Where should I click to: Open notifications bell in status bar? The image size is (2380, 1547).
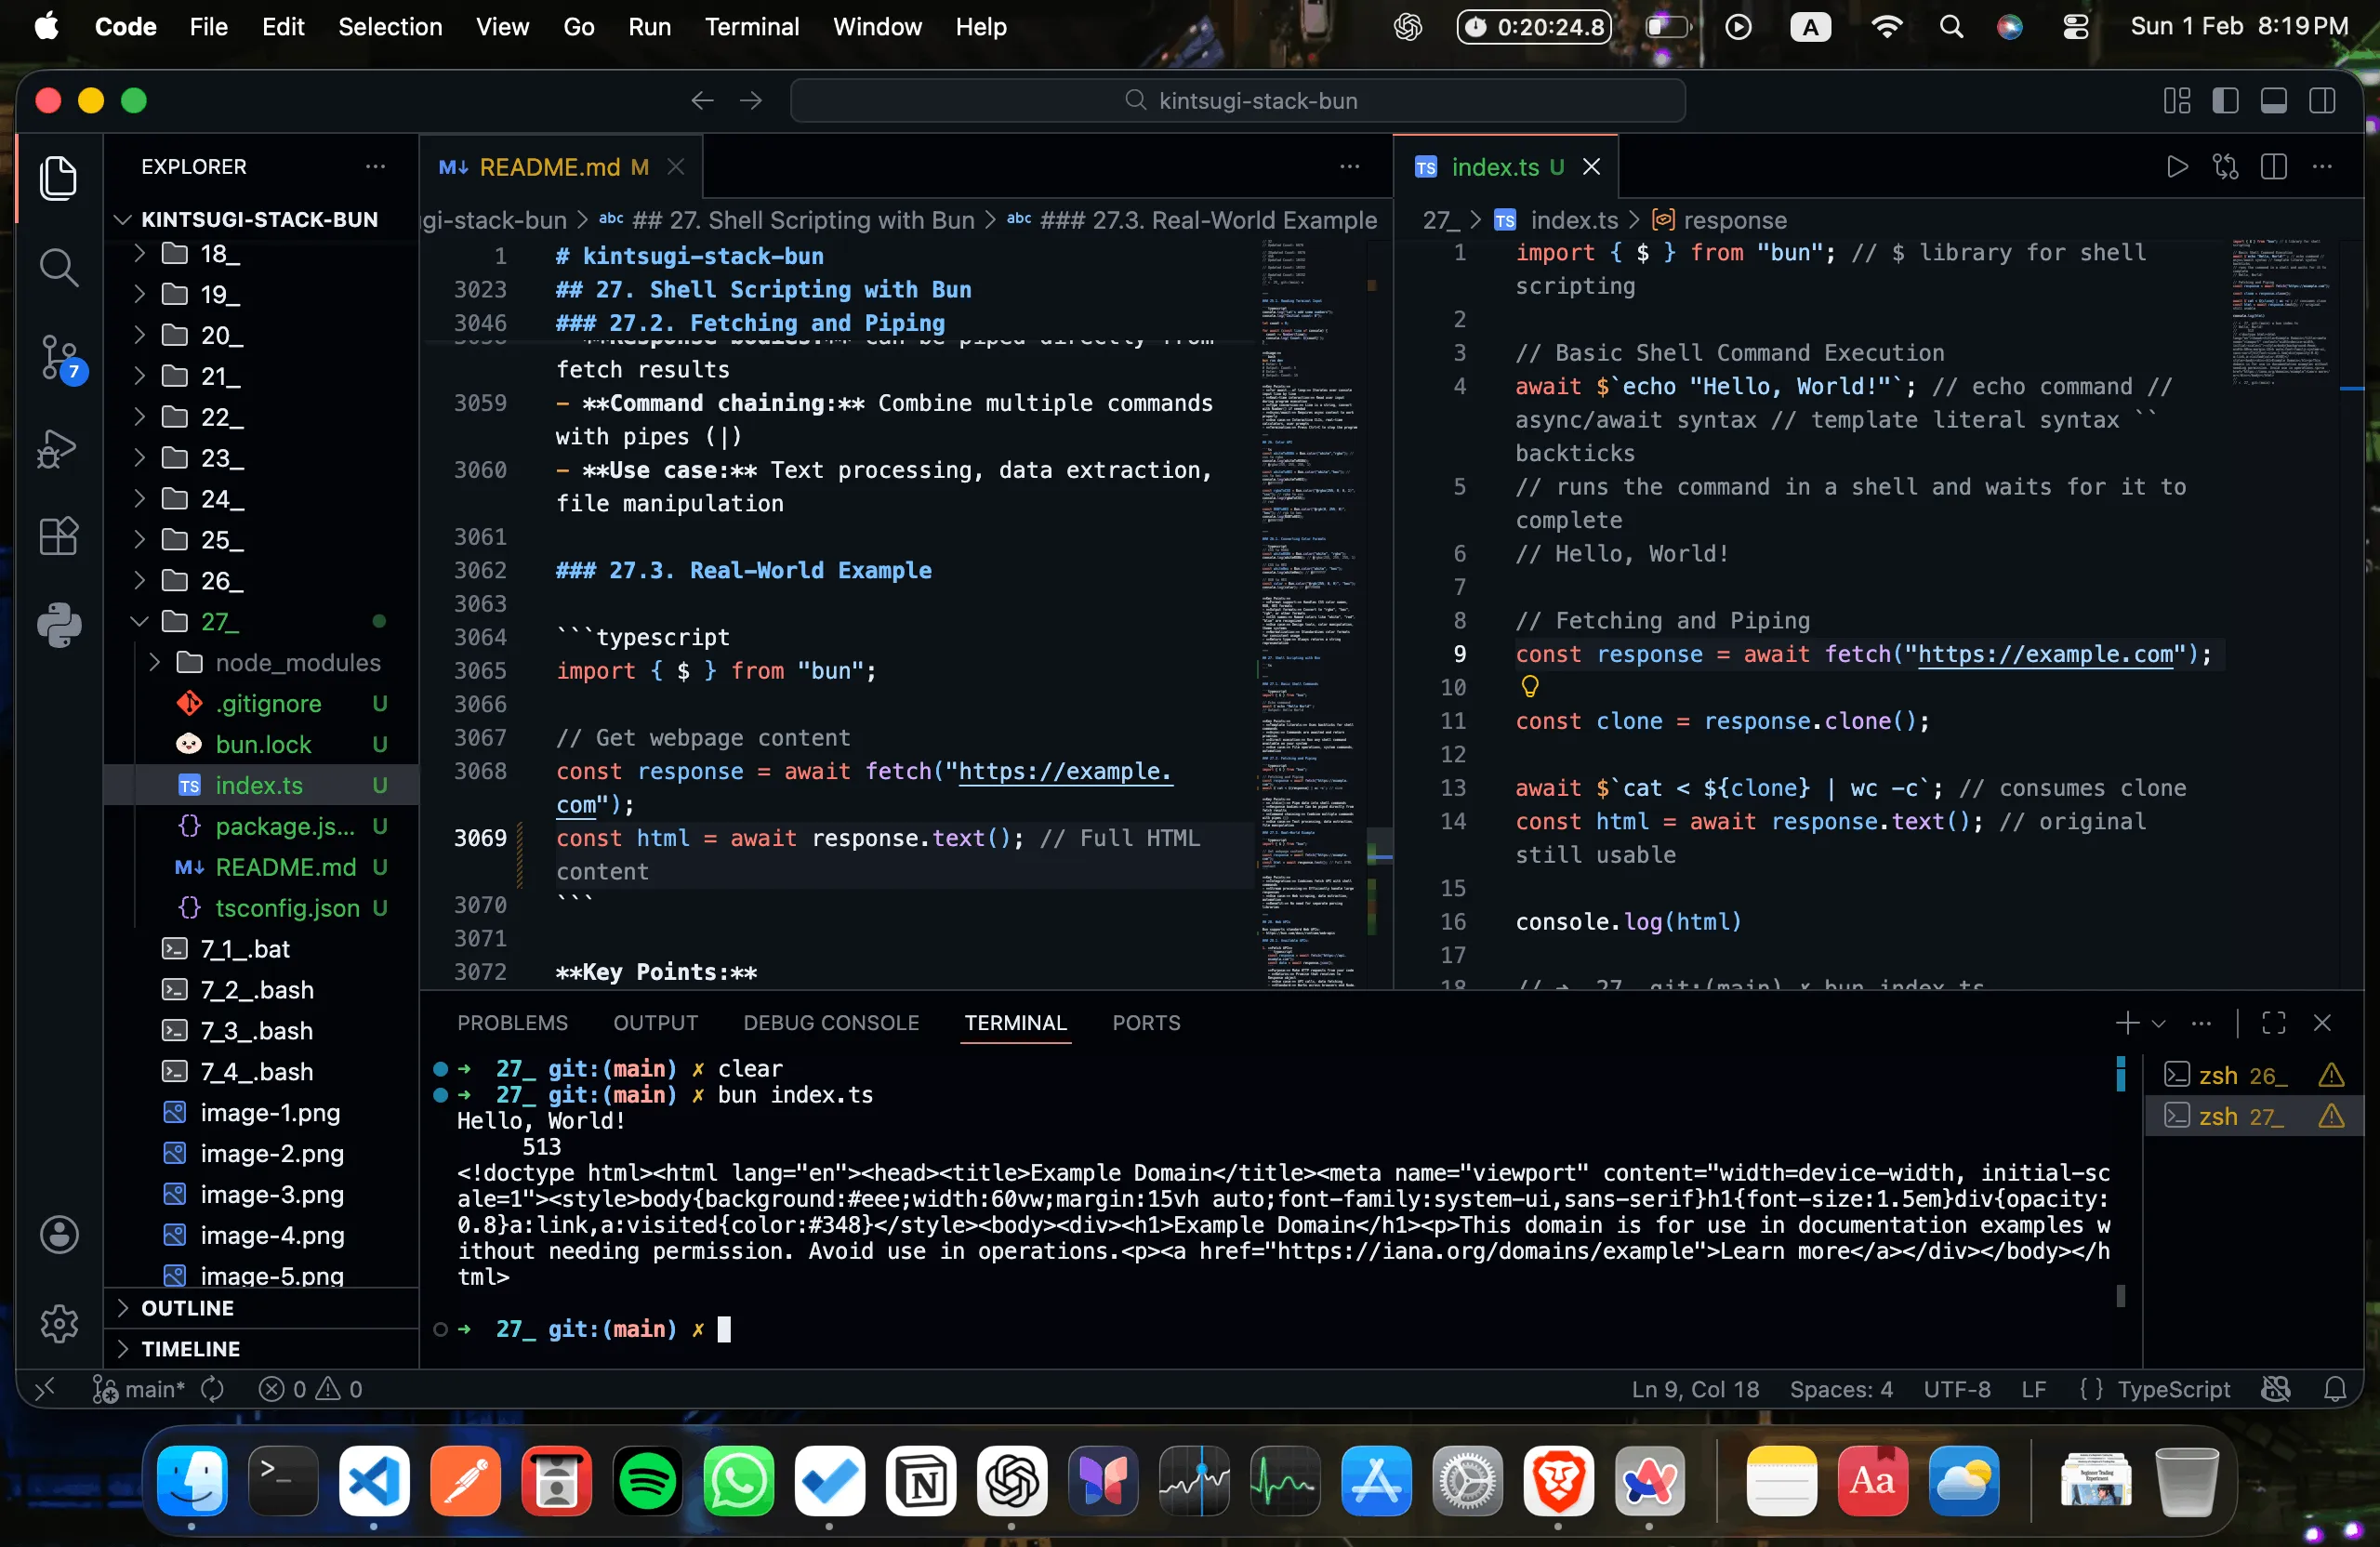[x=2334, y=1389]
